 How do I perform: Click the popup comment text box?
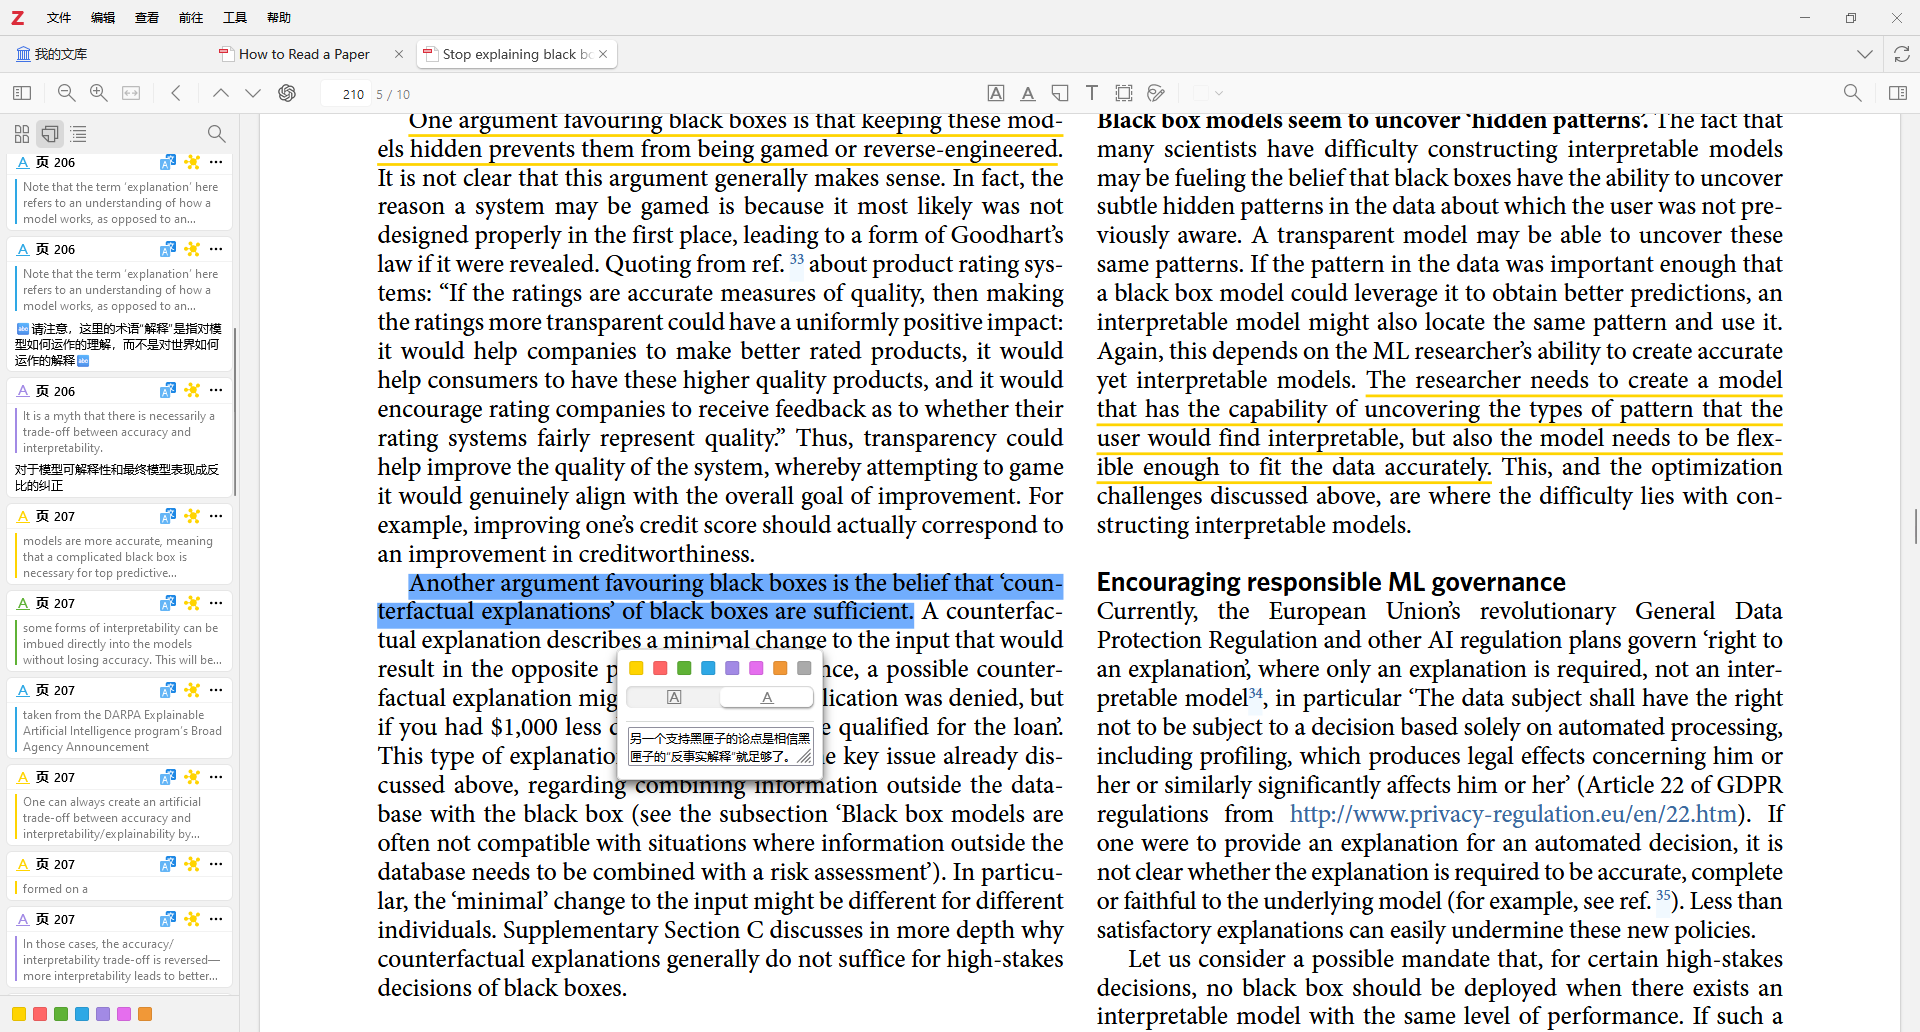pyautogui.click(x=720, y=746)
